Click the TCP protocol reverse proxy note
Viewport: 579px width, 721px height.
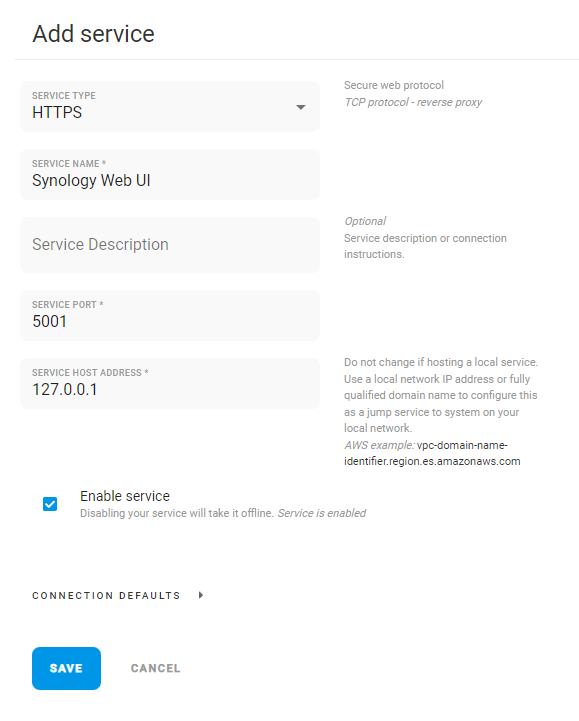(413, 102)
